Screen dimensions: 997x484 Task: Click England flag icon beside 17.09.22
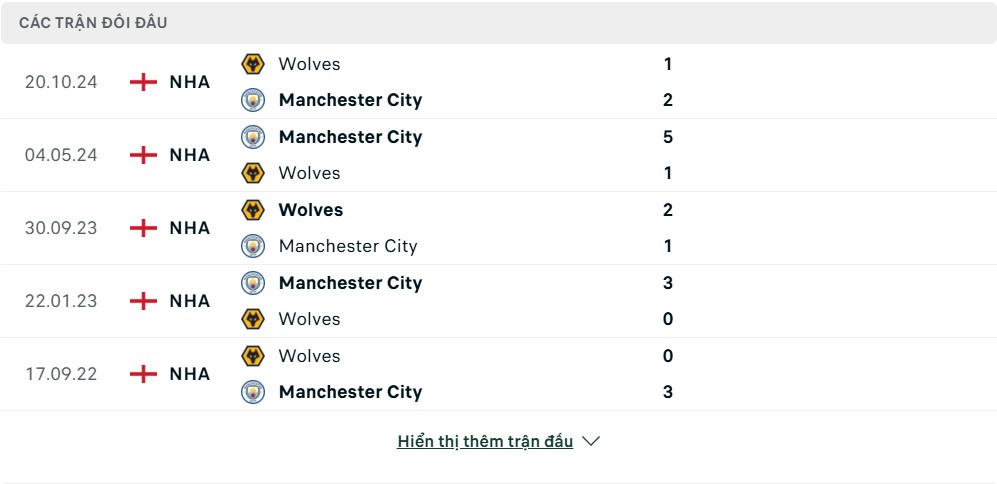[x=143, y=373]
